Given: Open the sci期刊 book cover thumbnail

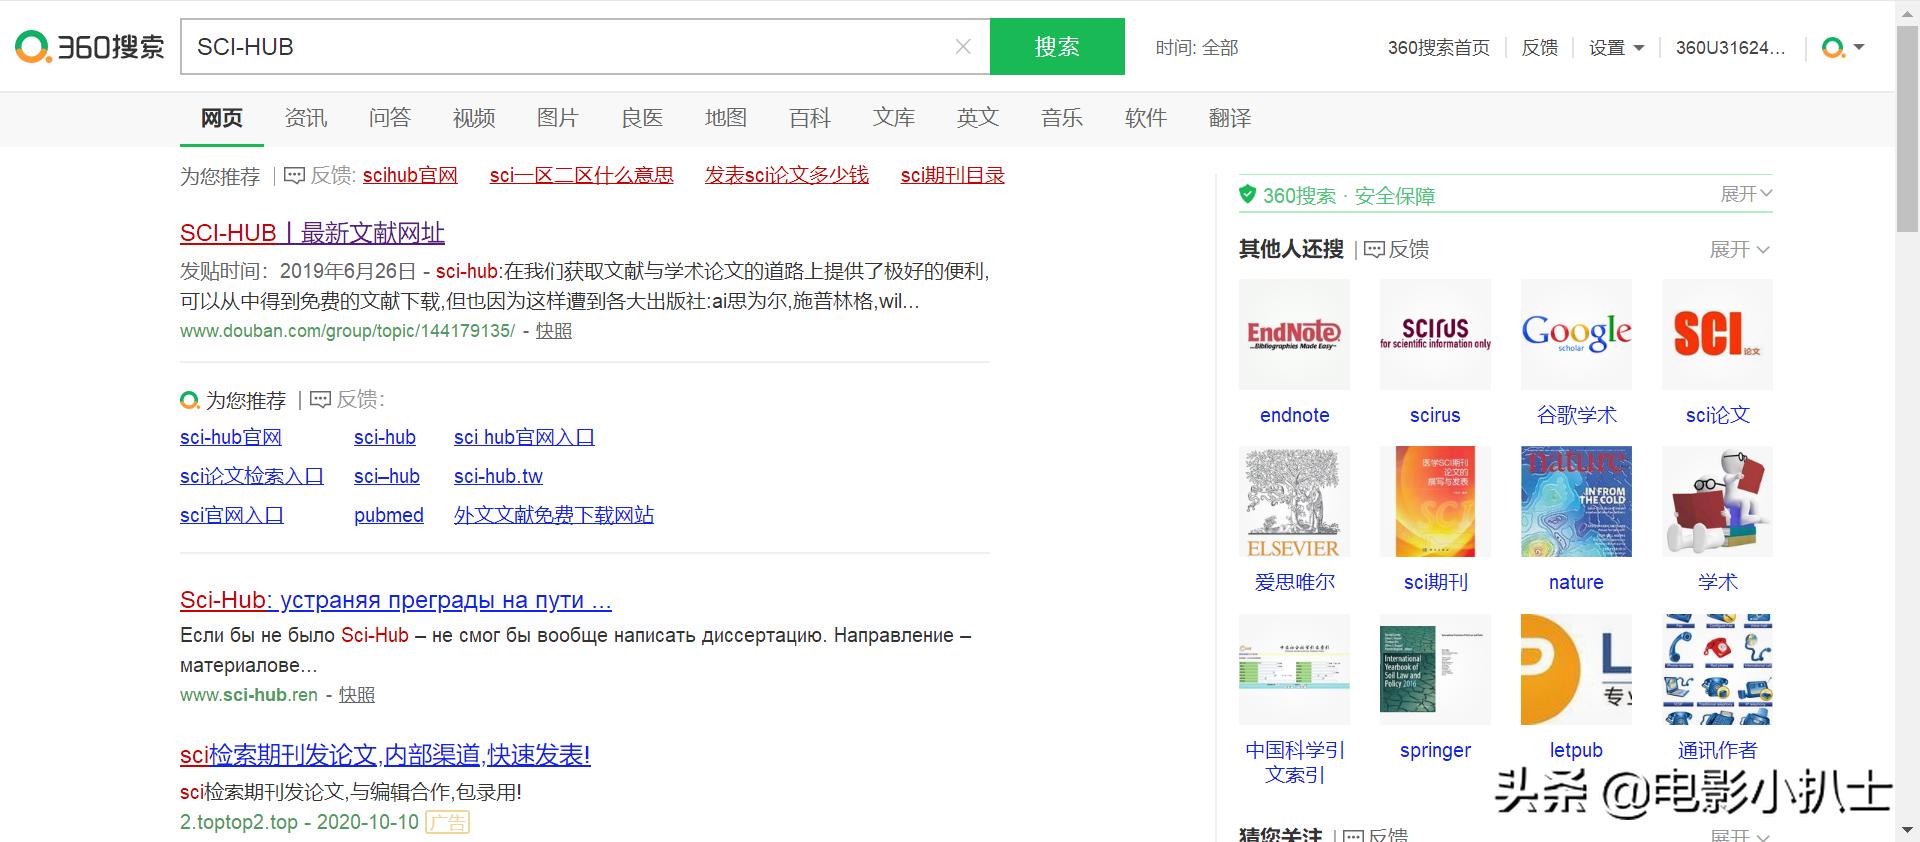Looking at the screenshot, I should [x=1435, y=501].
